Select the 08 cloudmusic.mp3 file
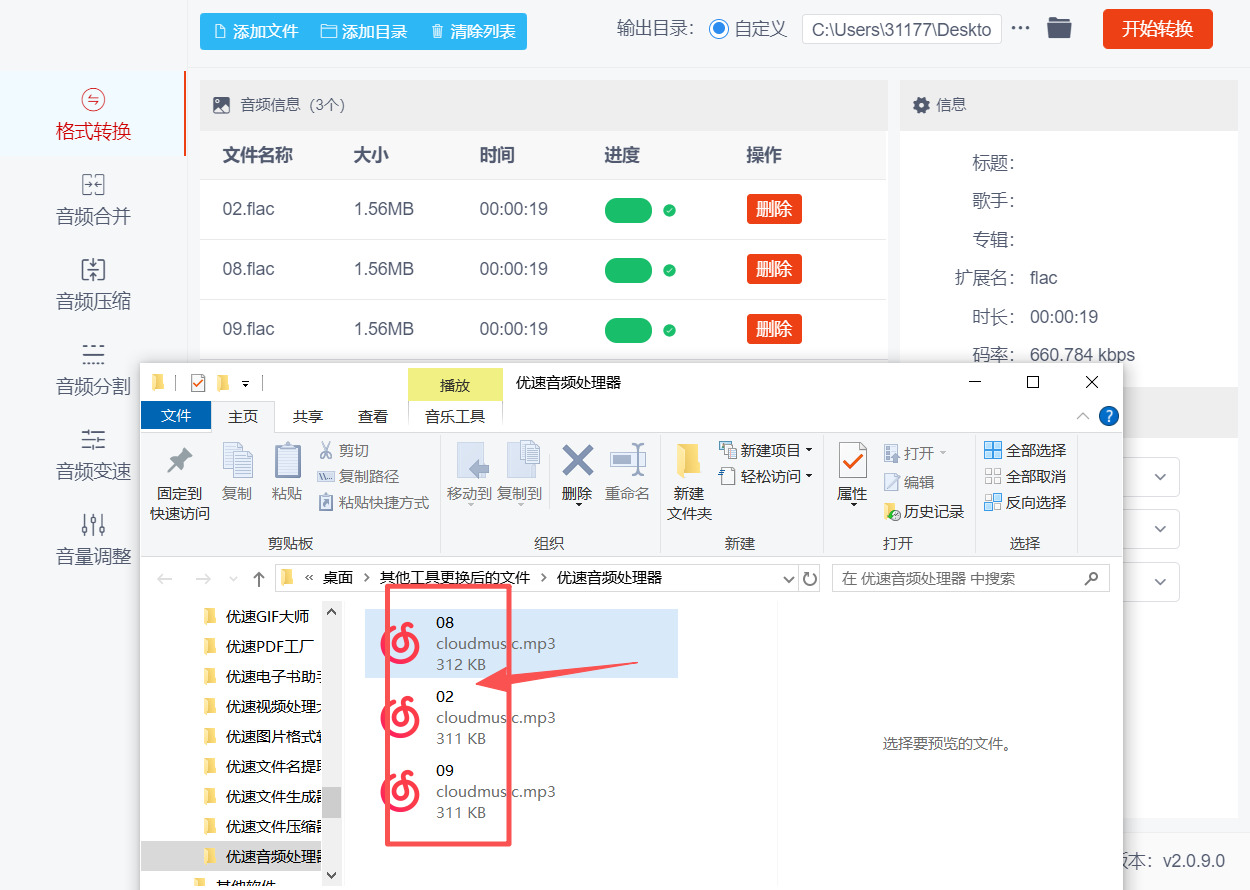1250x890 pixels. 521,644
